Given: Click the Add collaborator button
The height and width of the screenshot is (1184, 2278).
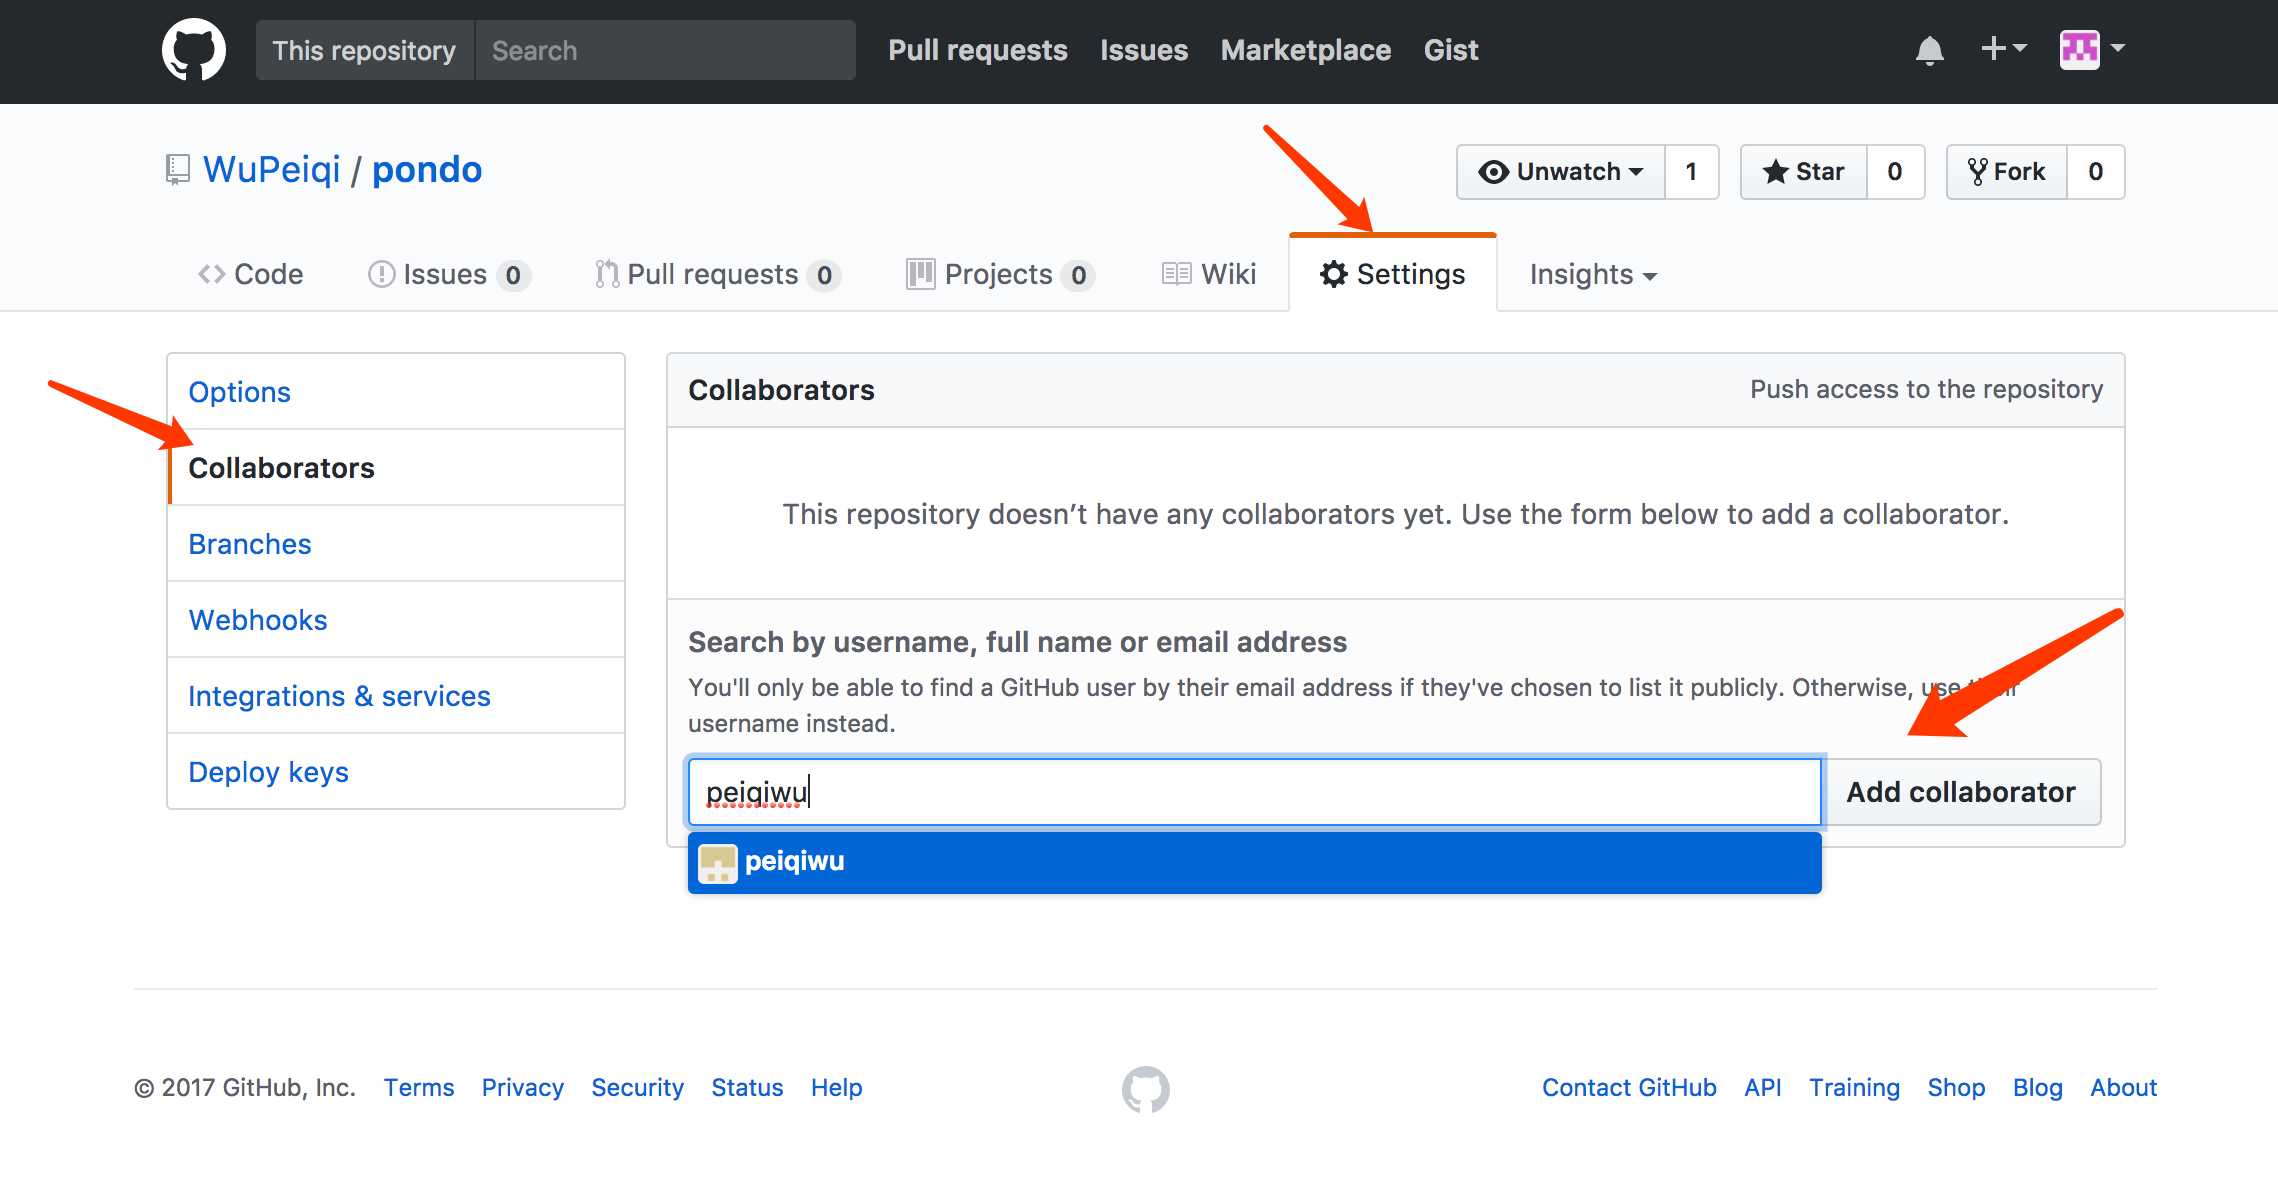Looking at the screenshot, I should point(1960,792).
